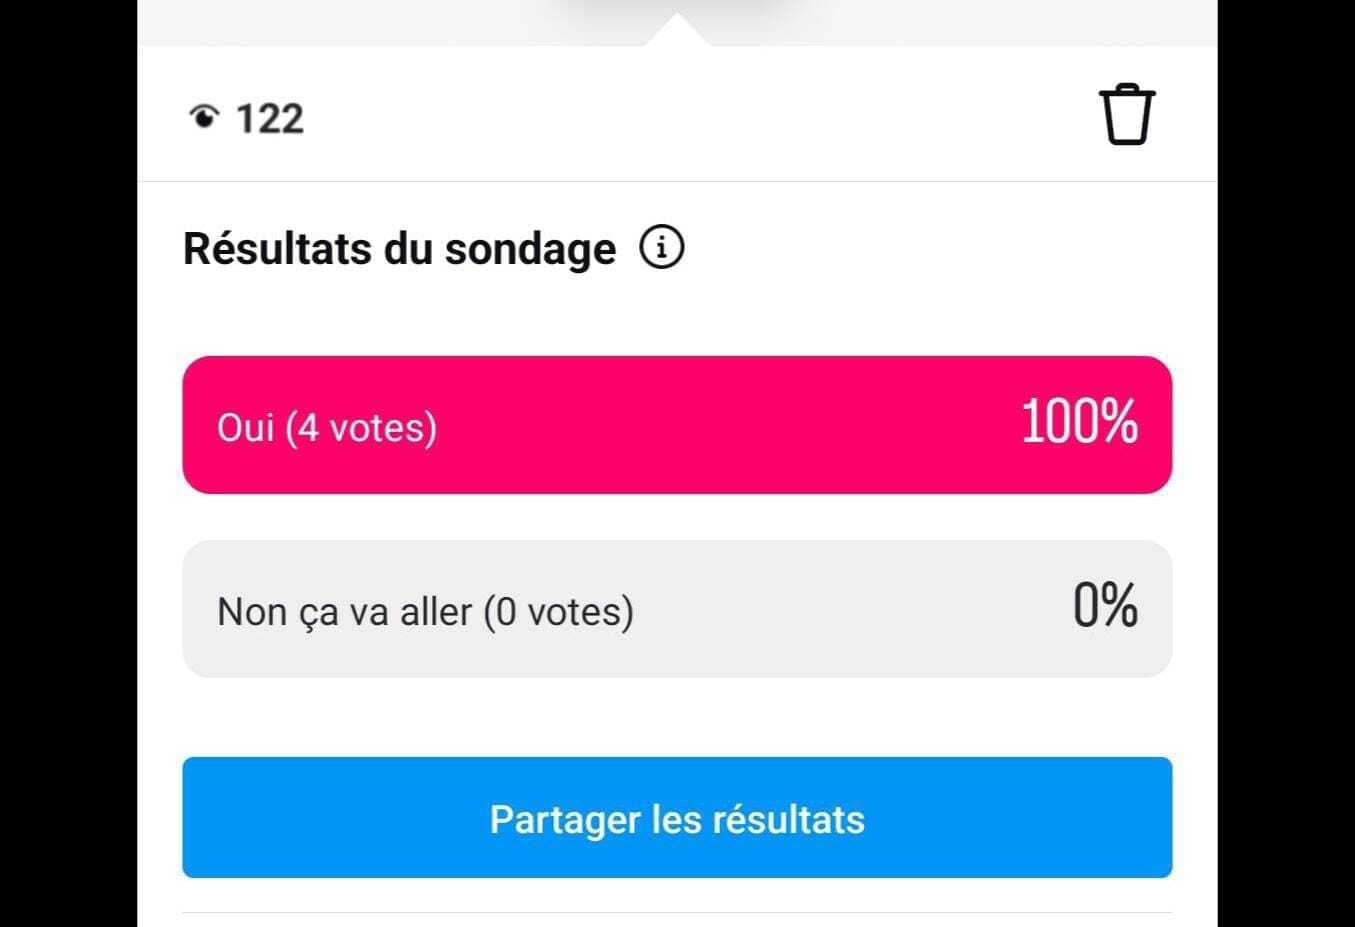The width and height of the screenshot is (1355, 927).
Task: Tap the eye viewers icon
Action: 204,118
